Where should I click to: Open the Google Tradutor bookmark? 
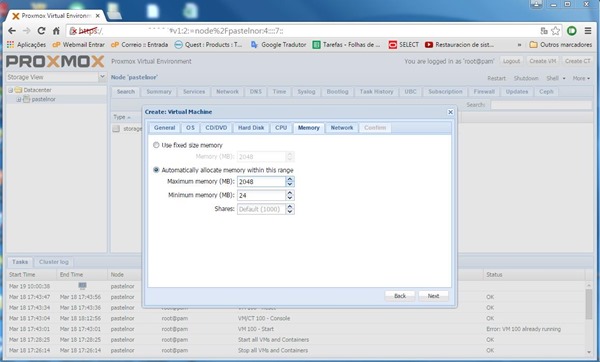click(x=279, y=45)
